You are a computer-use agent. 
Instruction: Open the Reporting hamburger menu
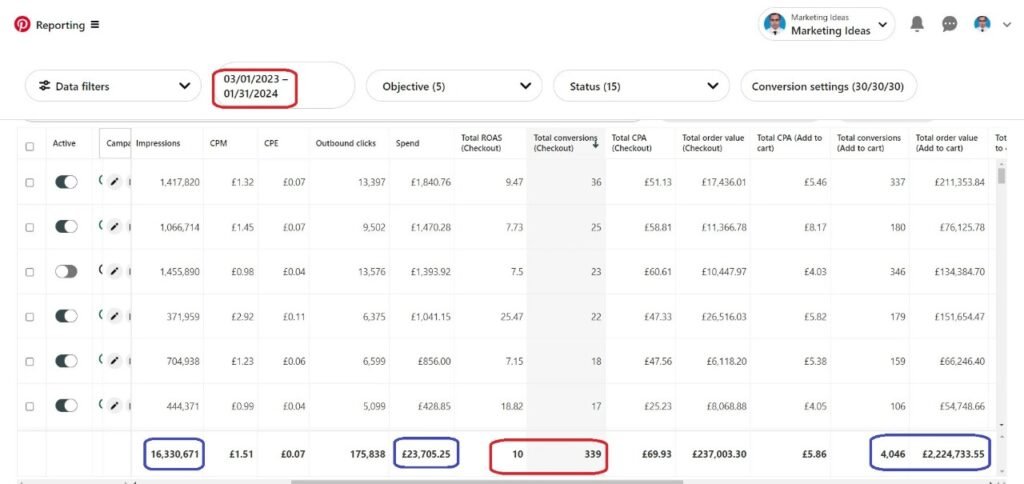(95, 25)
